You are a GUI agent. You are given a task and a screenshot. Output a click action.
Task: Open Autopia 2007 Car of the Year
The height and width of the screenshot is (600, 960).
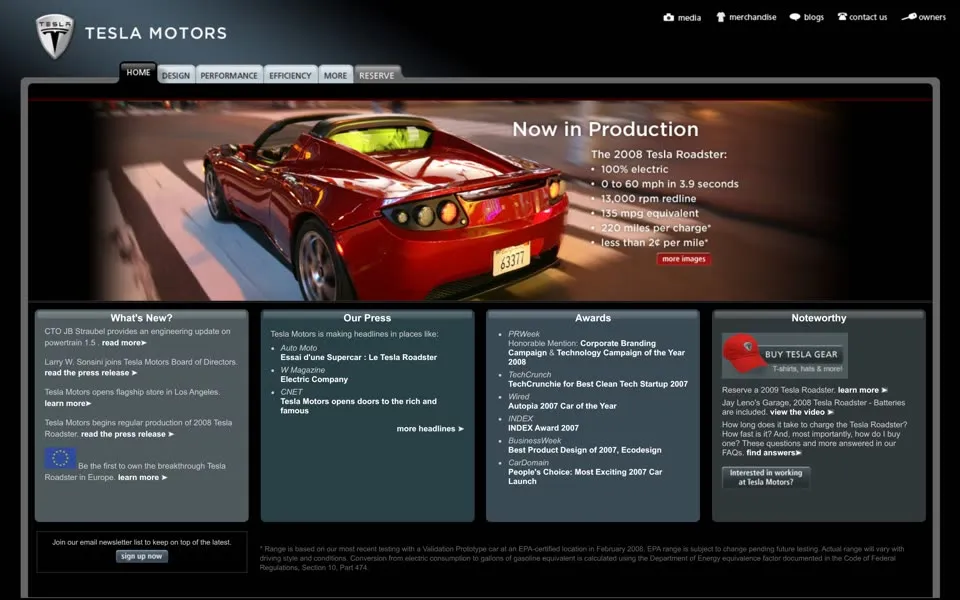(x=562, y=406)
